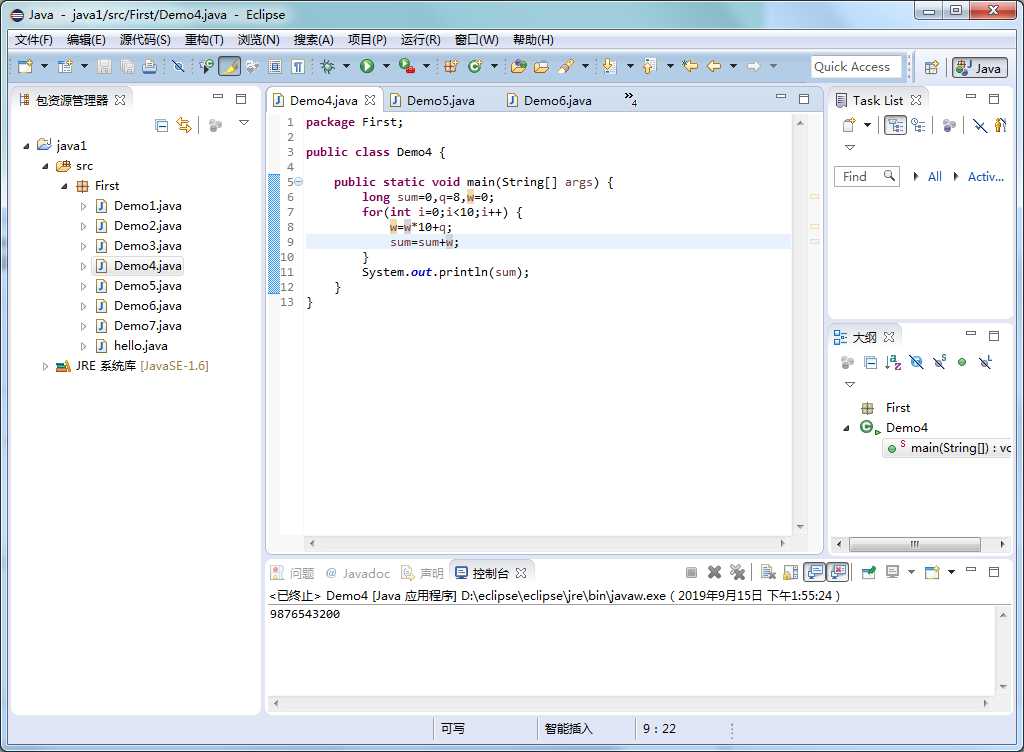Open the 源代码(S) menu
The height and width of the screenshot is (752, 1024).
click(145, 40)
